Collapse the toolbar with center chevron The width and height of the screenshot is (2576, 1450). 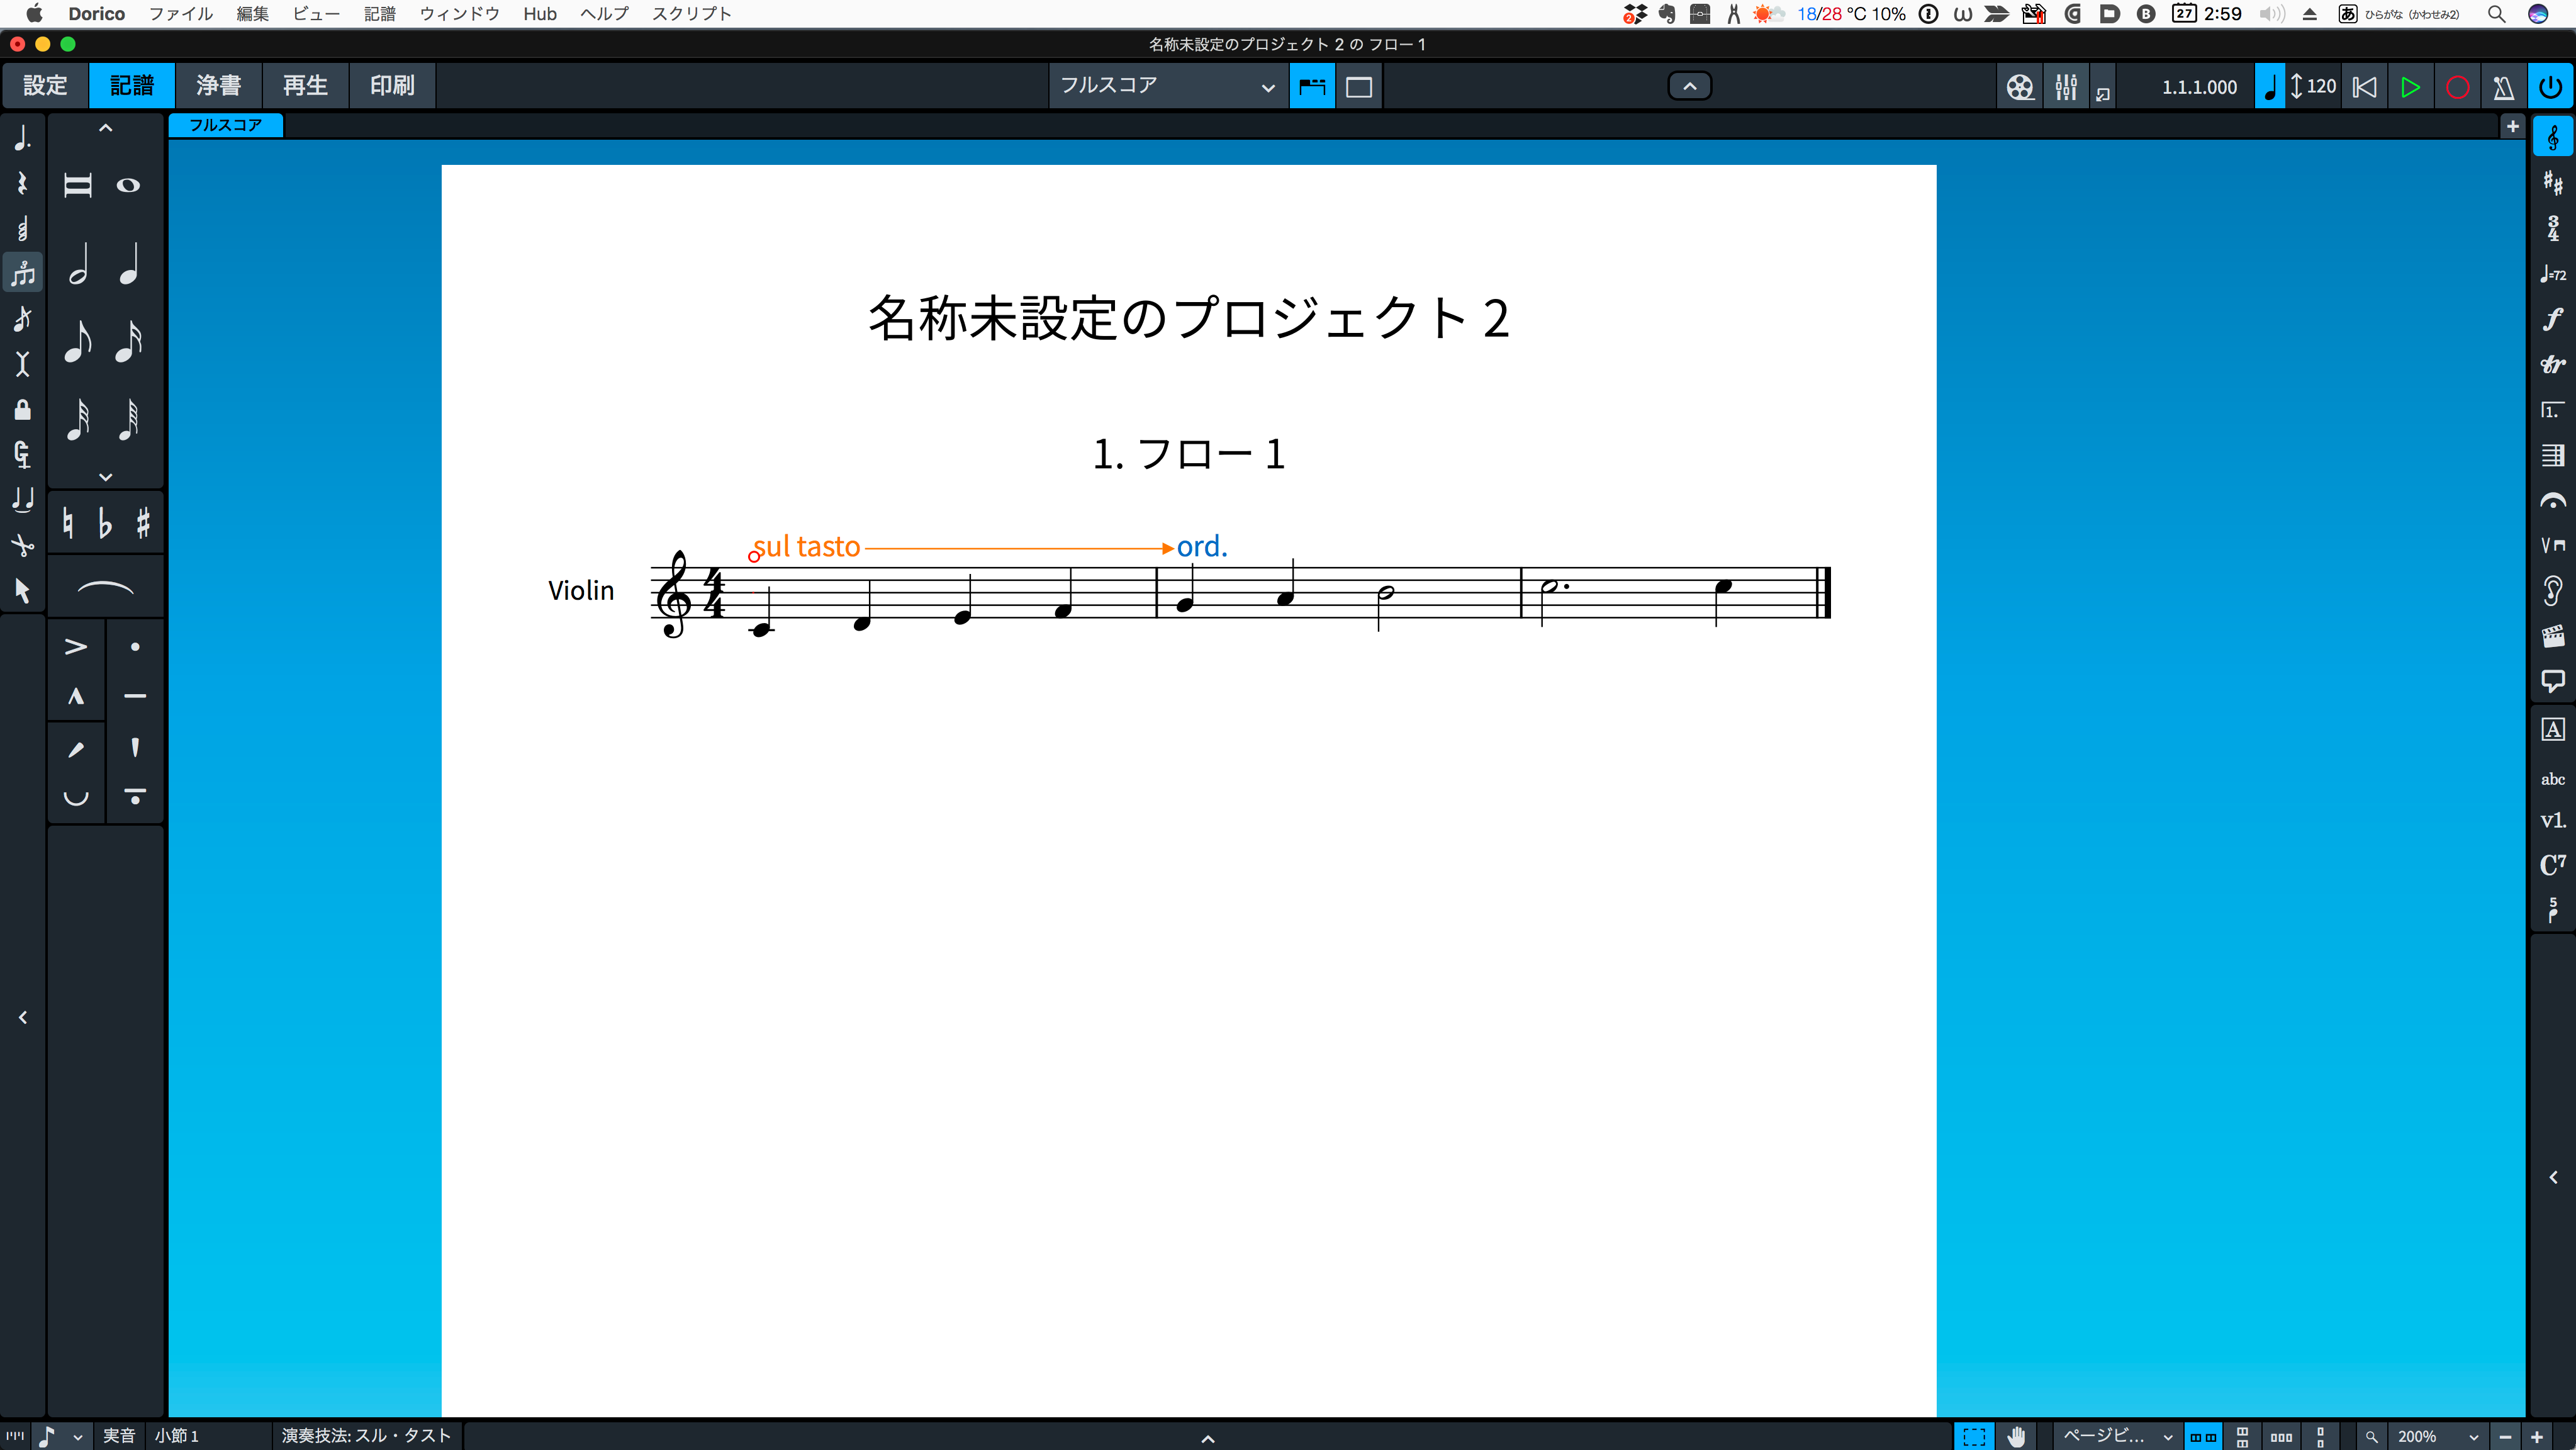[x=1689, y=86]
